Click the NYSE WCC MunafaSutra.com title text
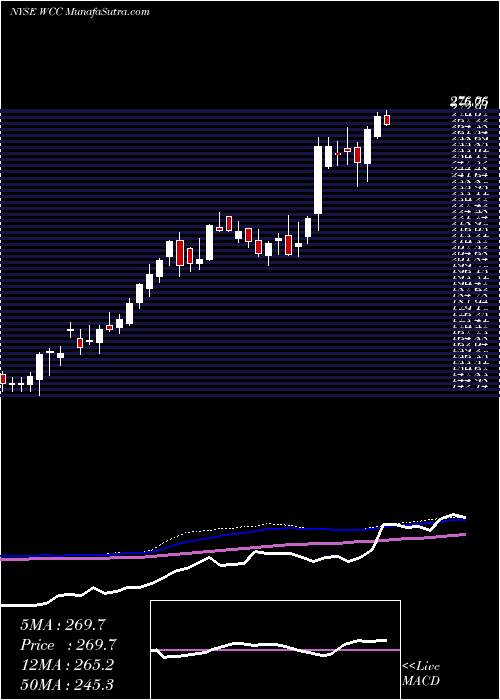This screenshot has height=700, width=500. [x=79, y=12]
